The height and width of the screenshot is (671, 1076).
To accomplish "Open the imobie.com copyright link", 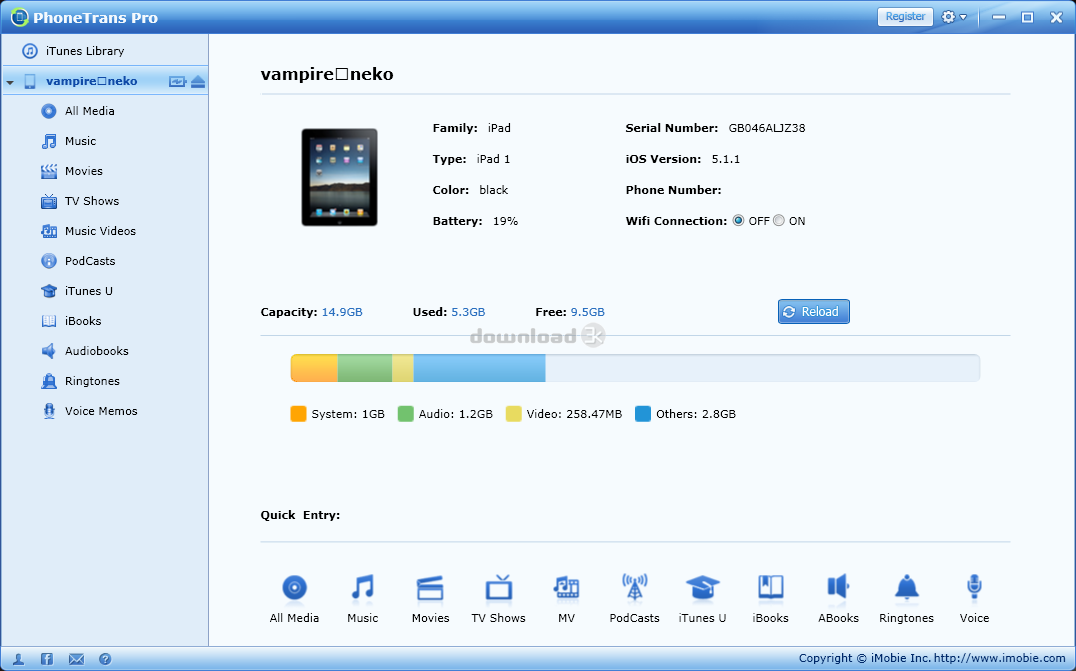I will click(x=999, y=658).
